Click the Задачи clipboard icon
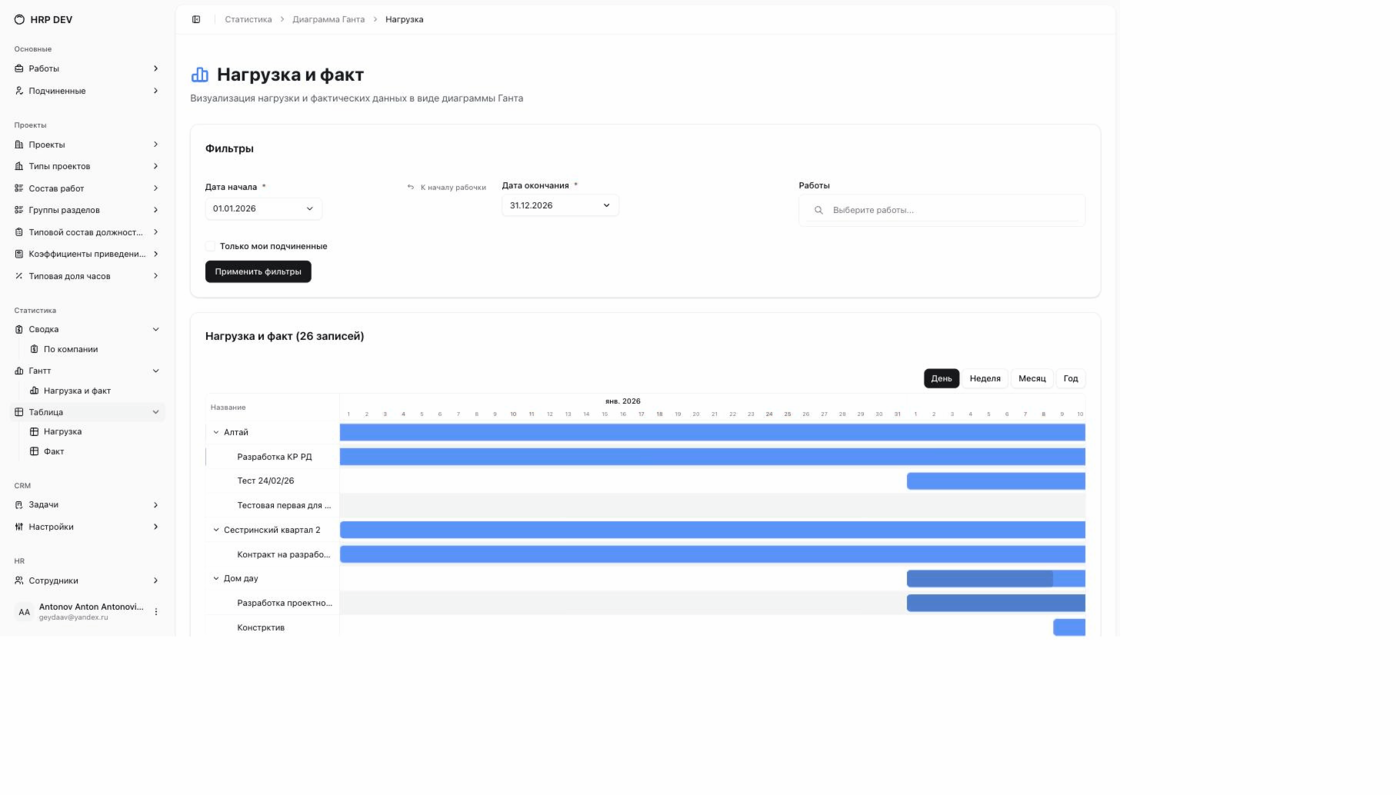Image resolution: width=1400 pixels, height=795 pixels. click(19, 505)
